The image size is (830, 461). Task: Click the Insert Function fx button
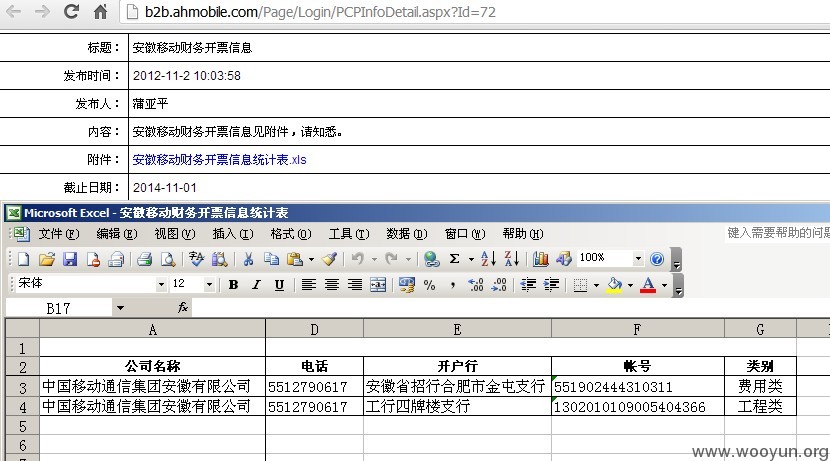point(183,308)
